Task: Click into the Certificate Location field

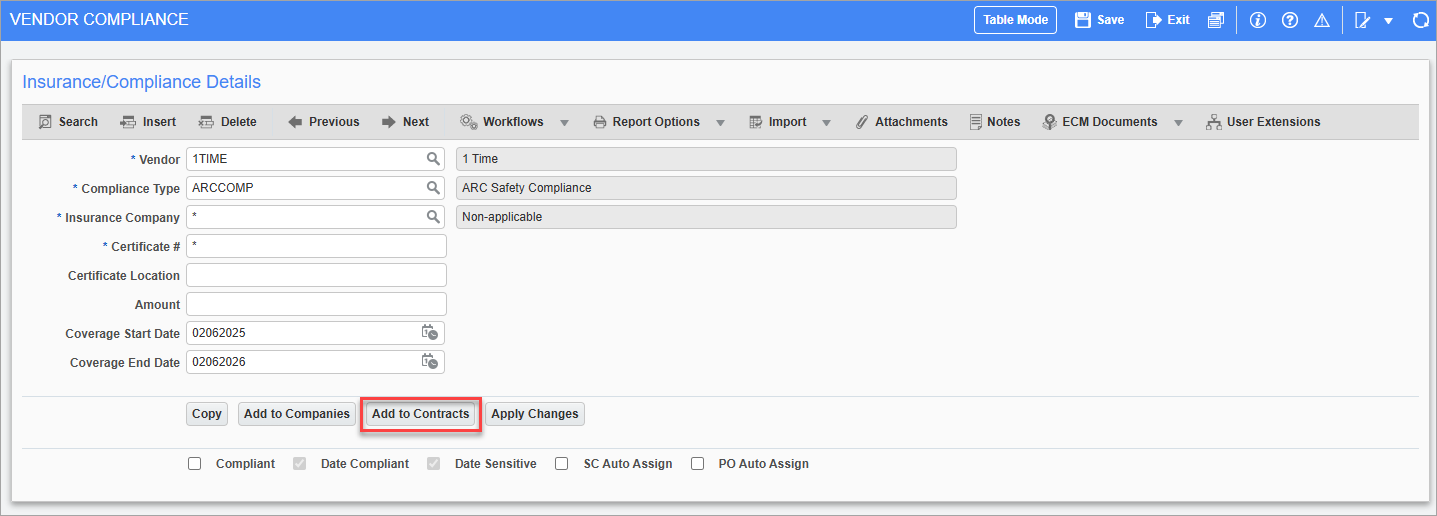Action: [316, 275]
